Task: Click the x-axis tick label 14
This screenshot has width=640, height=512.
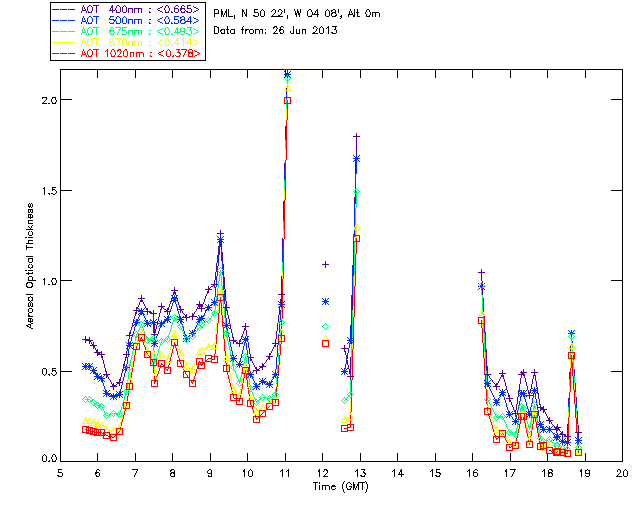Action: click(x=398, y=473)
